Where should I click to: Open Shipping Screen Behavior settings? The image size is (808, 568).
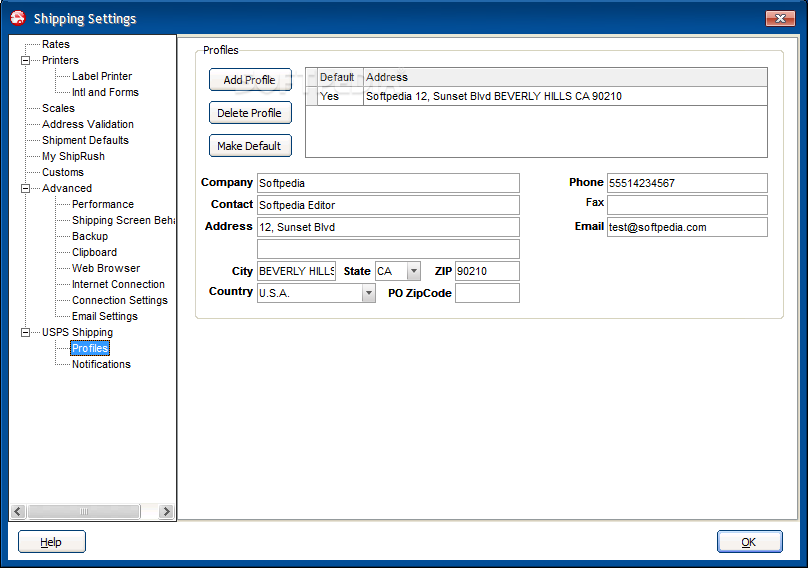123,220
